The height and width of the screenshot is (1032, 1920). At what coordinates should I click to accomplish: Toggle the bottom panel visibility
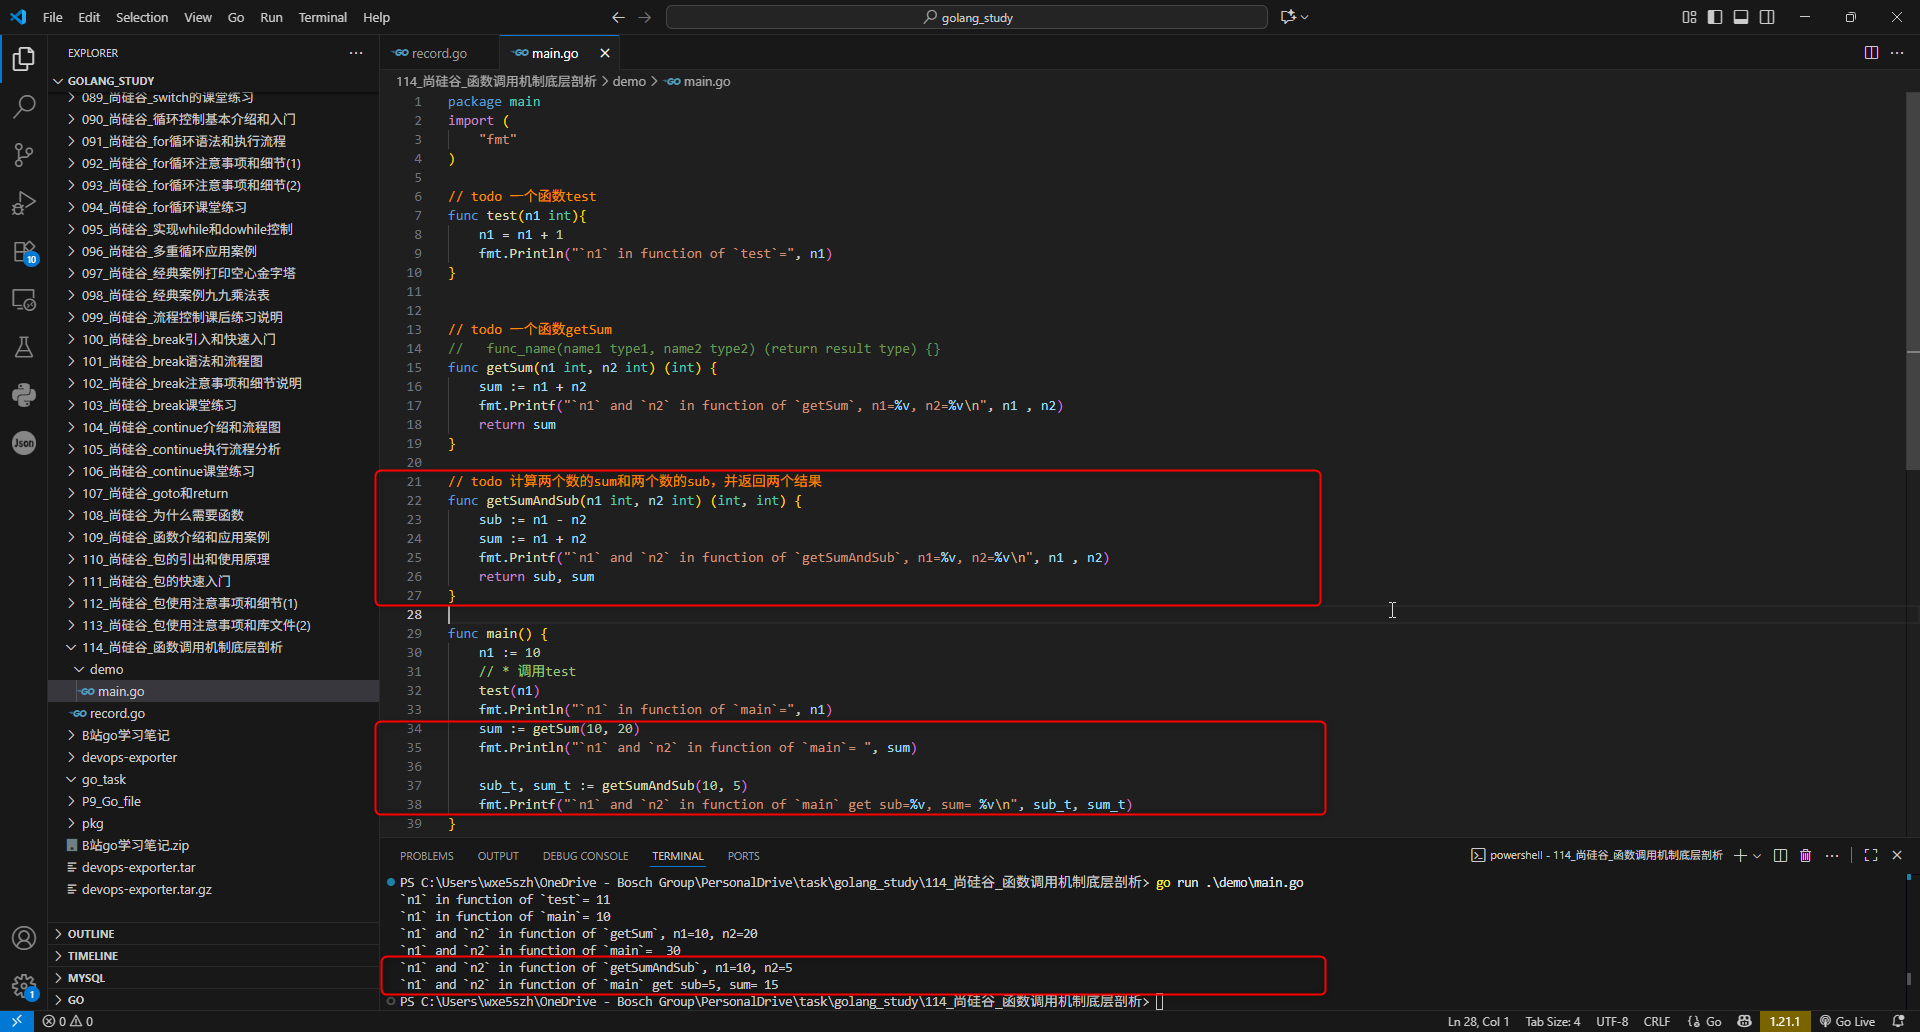(x=1741, y=17)
